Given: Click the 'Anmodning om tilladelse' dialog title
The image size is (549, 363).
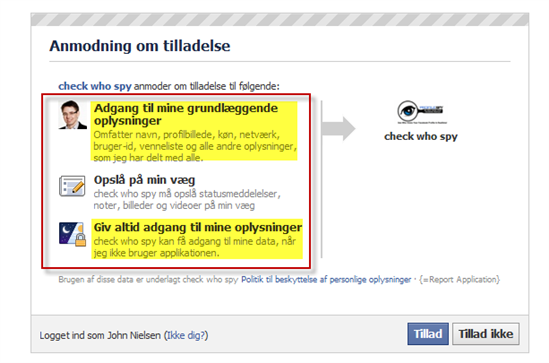Looking at the screenshot, I should 140,46.
